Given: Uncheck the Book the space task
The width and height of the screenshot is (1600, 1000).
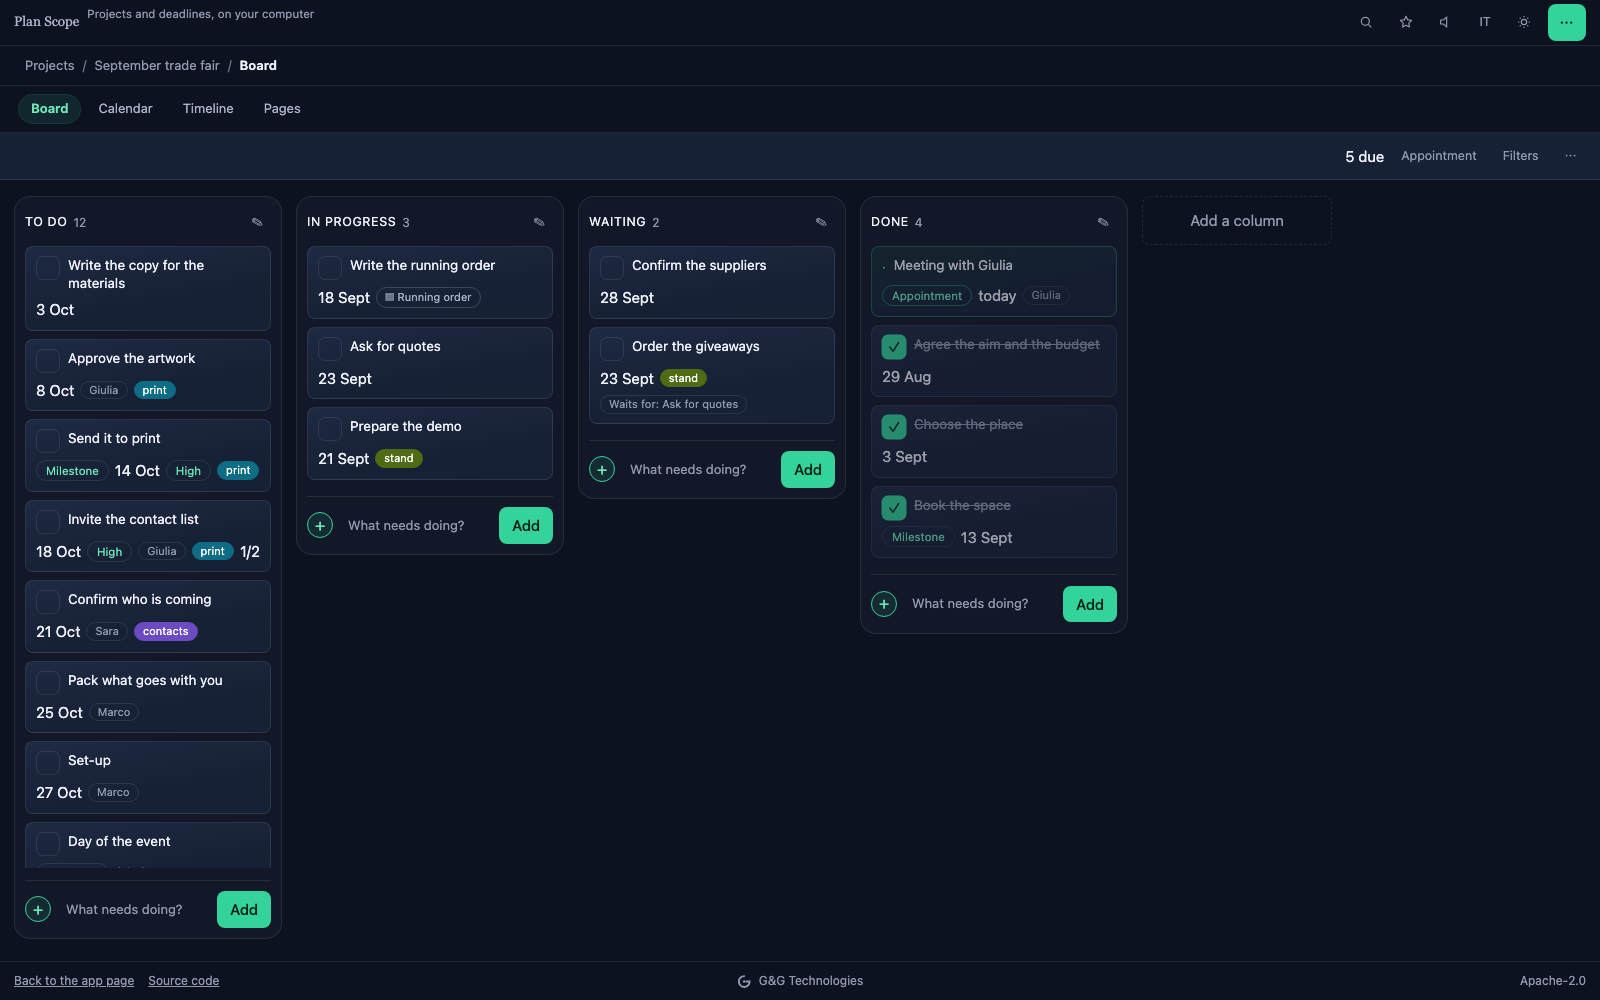Looking at the screenshot, I should click(x=894, y=507).
